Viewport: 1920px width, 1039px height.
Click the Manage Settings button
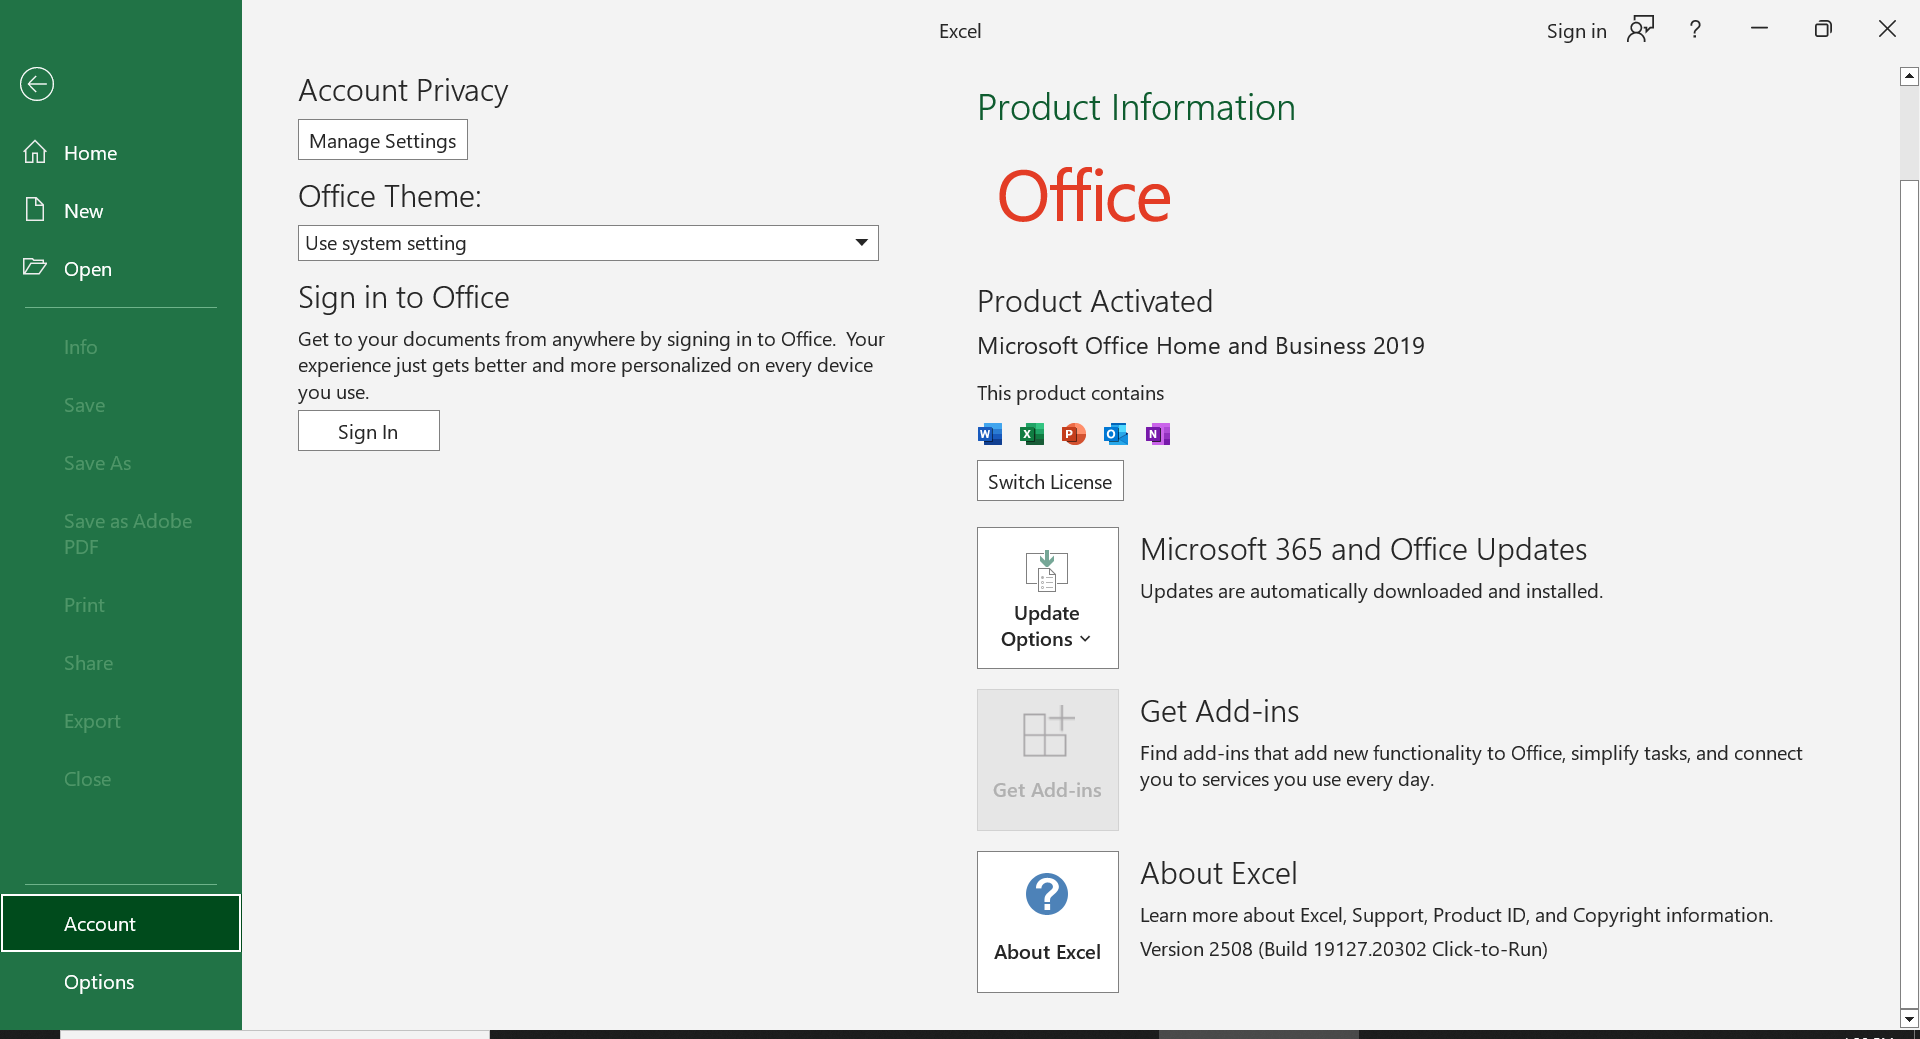[383, 140]
